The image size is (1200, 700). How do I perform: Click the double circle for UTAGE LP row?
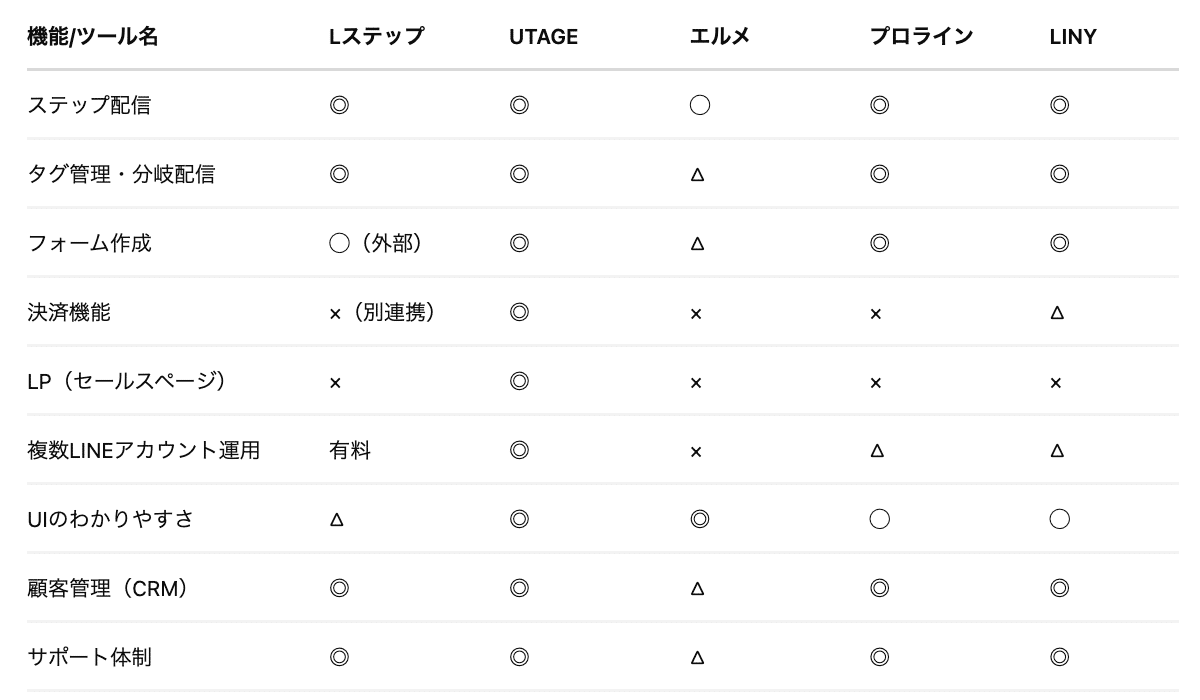519,381
